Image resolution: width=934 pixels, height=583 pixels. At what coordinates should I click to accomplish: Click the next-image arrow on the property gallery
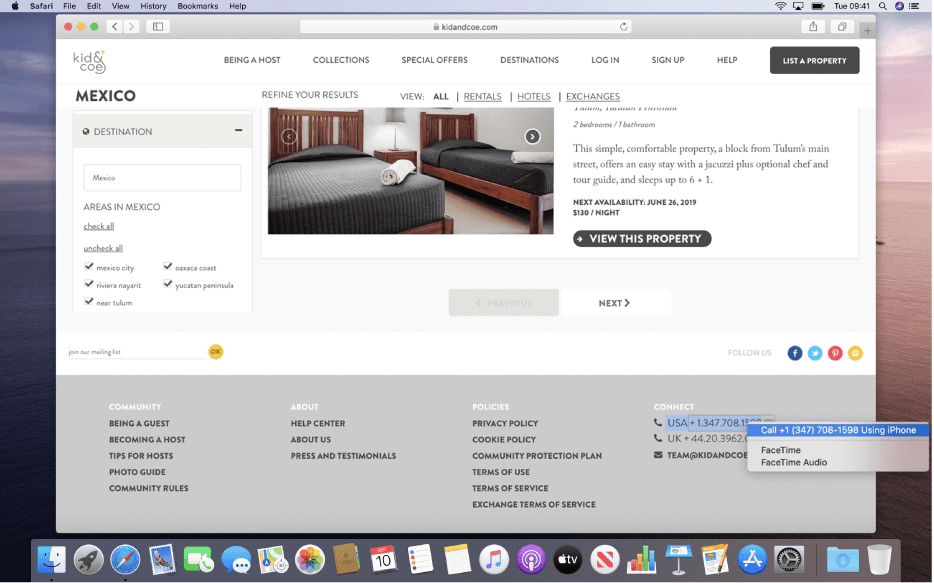coord(533,135)
